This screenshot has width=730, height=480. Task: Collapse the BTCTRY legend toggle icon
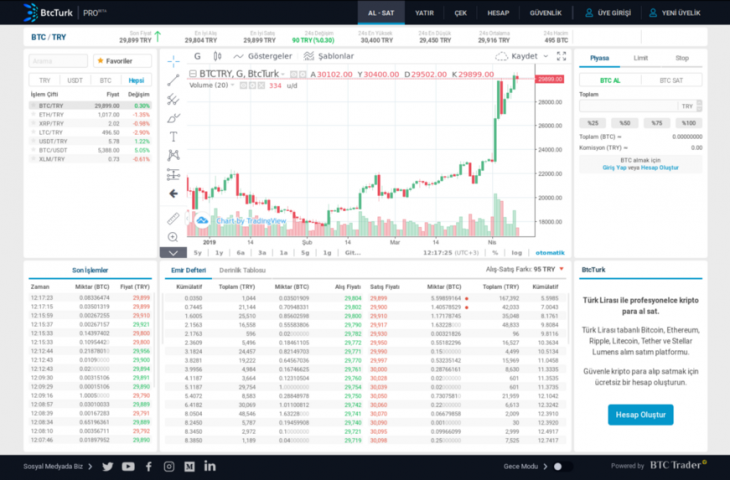pos(193,74)
